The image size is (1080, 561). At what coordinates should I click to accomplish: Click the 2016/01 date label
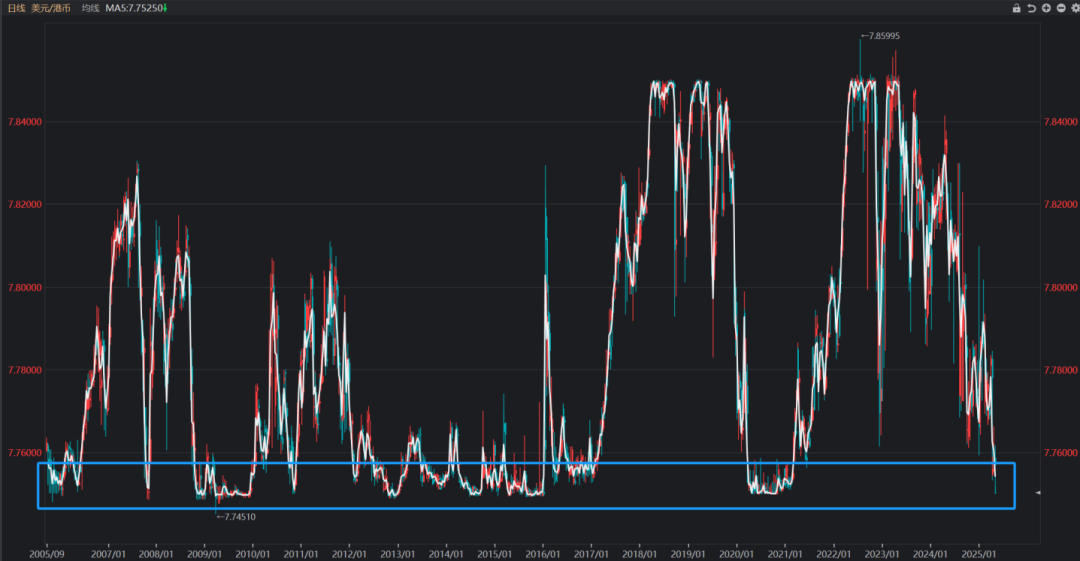point(542,554)
